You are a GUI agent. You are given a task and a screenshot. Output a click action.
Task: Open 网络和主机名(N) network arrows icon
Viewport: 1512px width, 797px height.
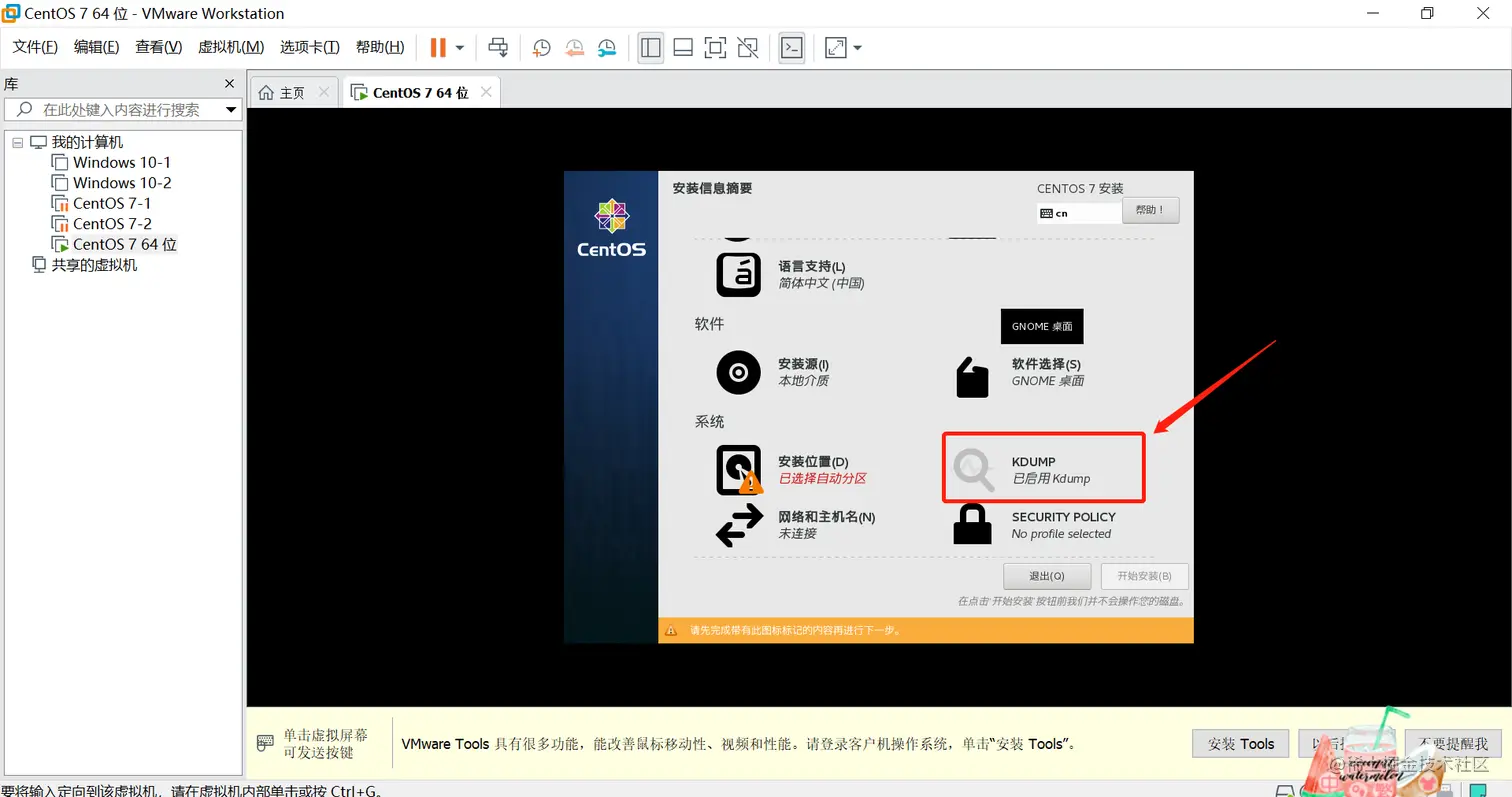[739, 526]
